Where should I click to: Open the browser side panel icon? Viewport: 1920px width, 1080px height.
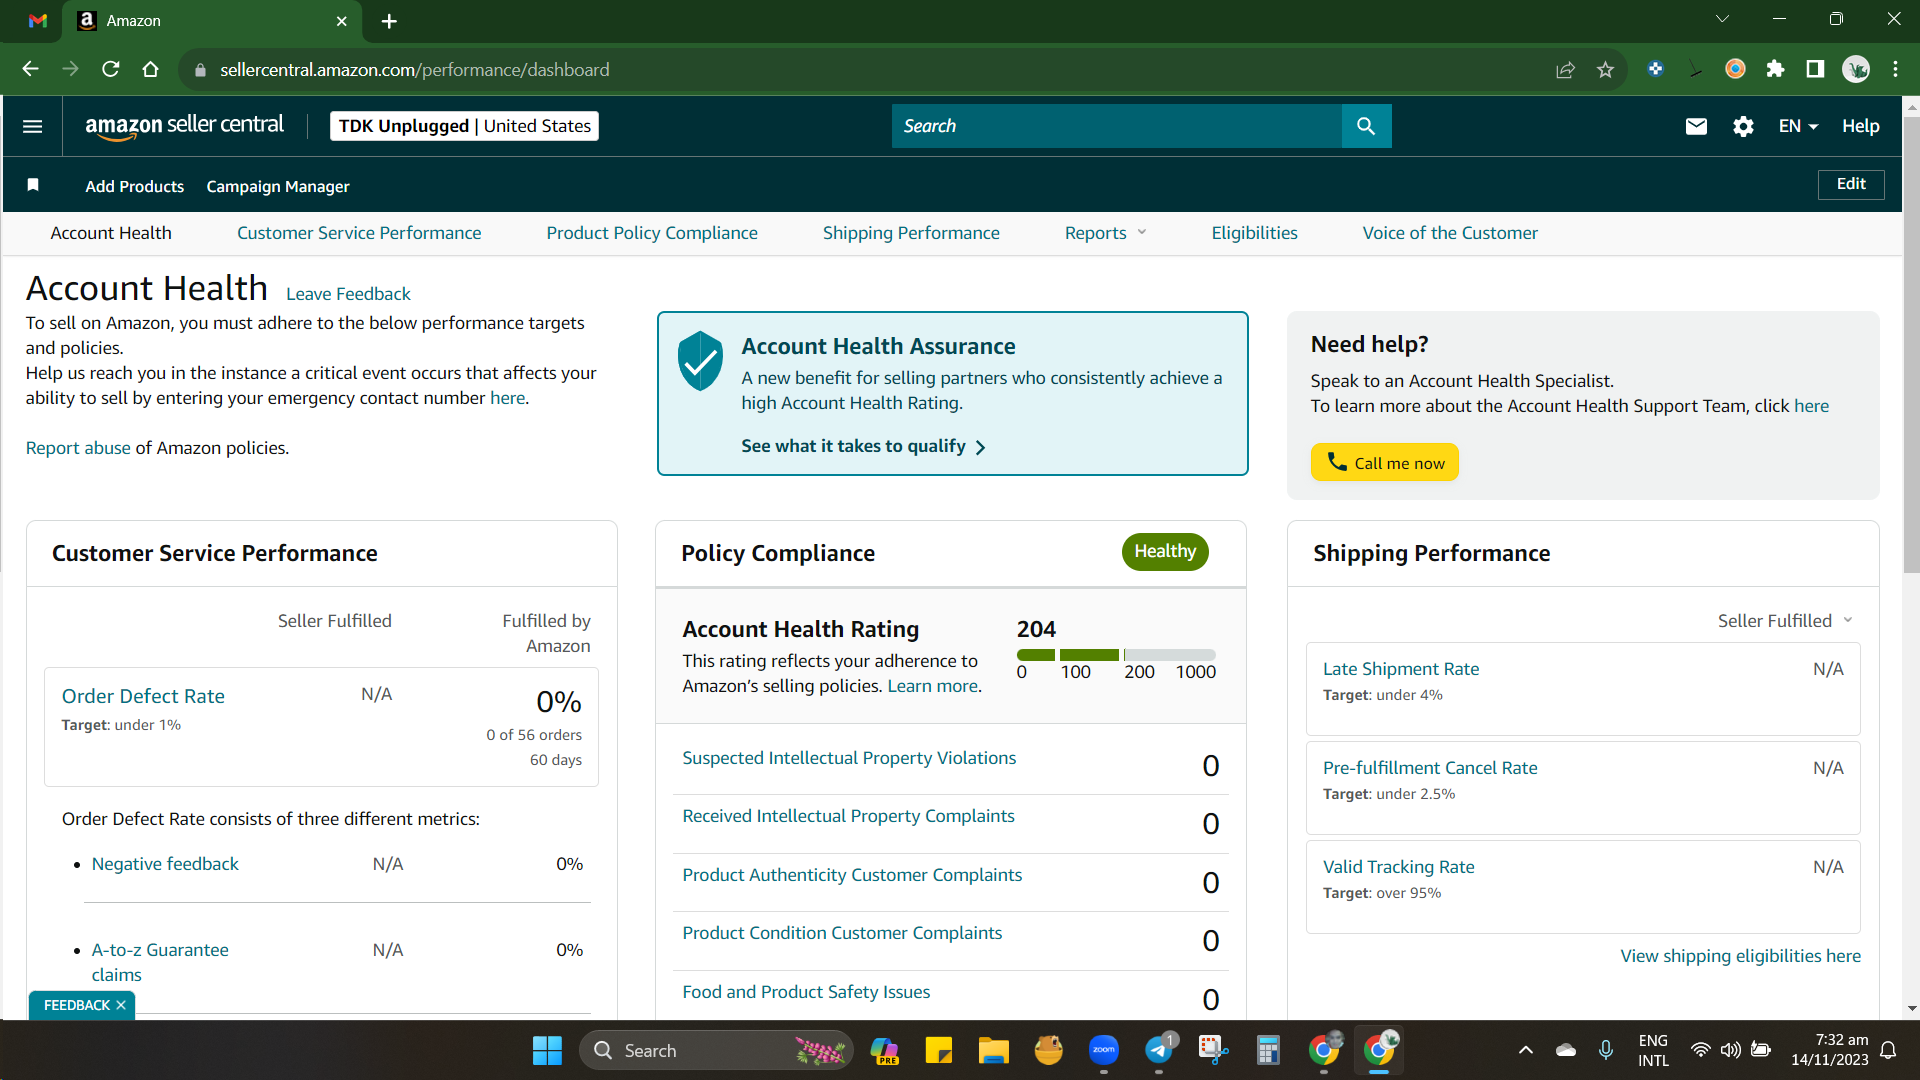pyautogui.click(x=1815, y=69)
